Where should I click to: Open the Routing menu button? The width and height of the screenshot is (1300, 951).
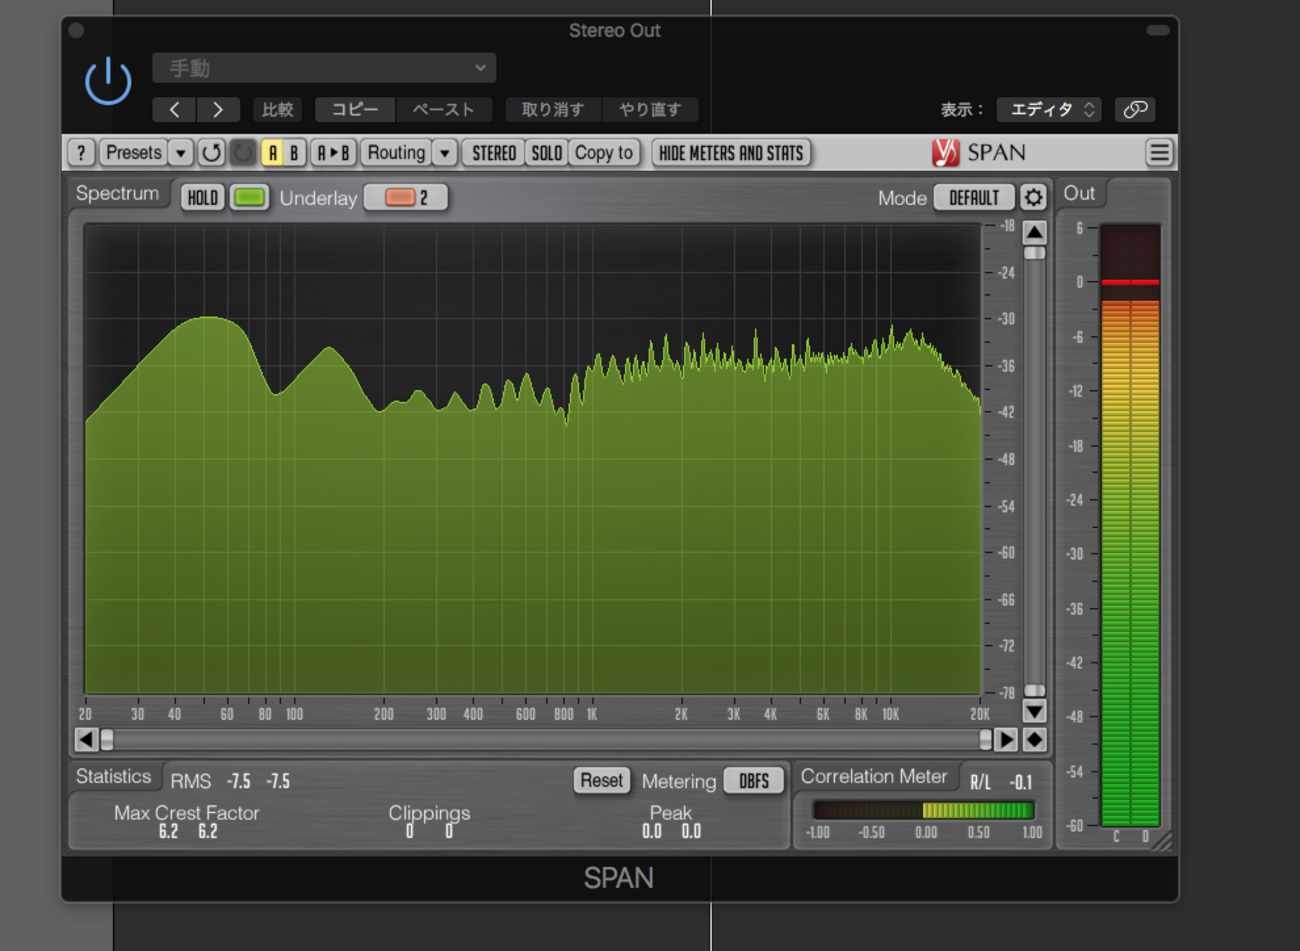pos(396,153)
